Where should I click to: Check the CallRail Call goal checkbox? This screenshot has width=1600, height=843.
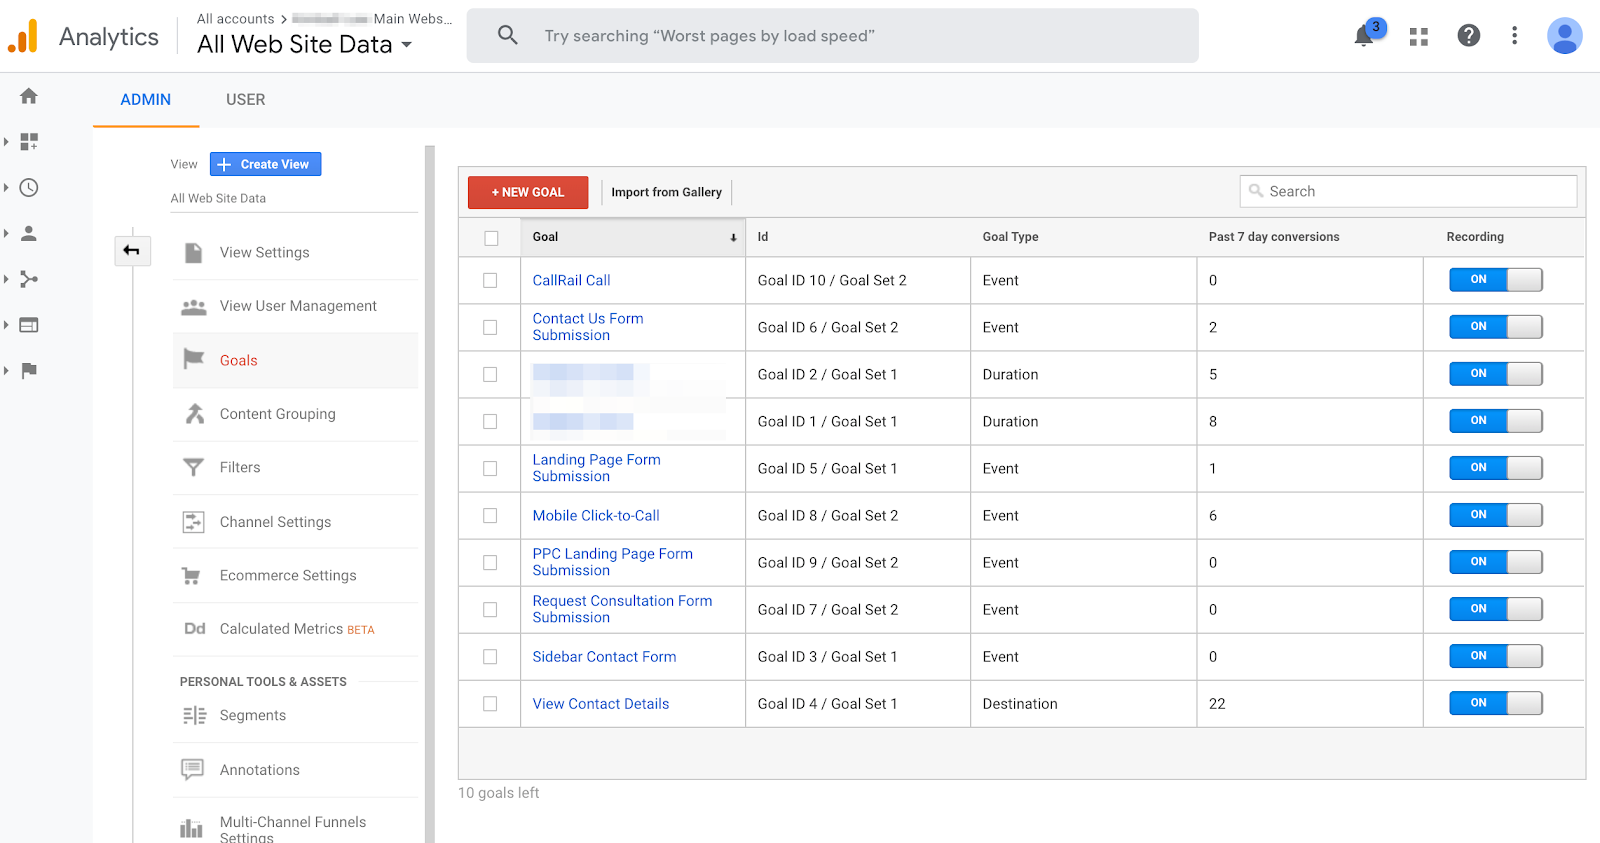[490, 281]
